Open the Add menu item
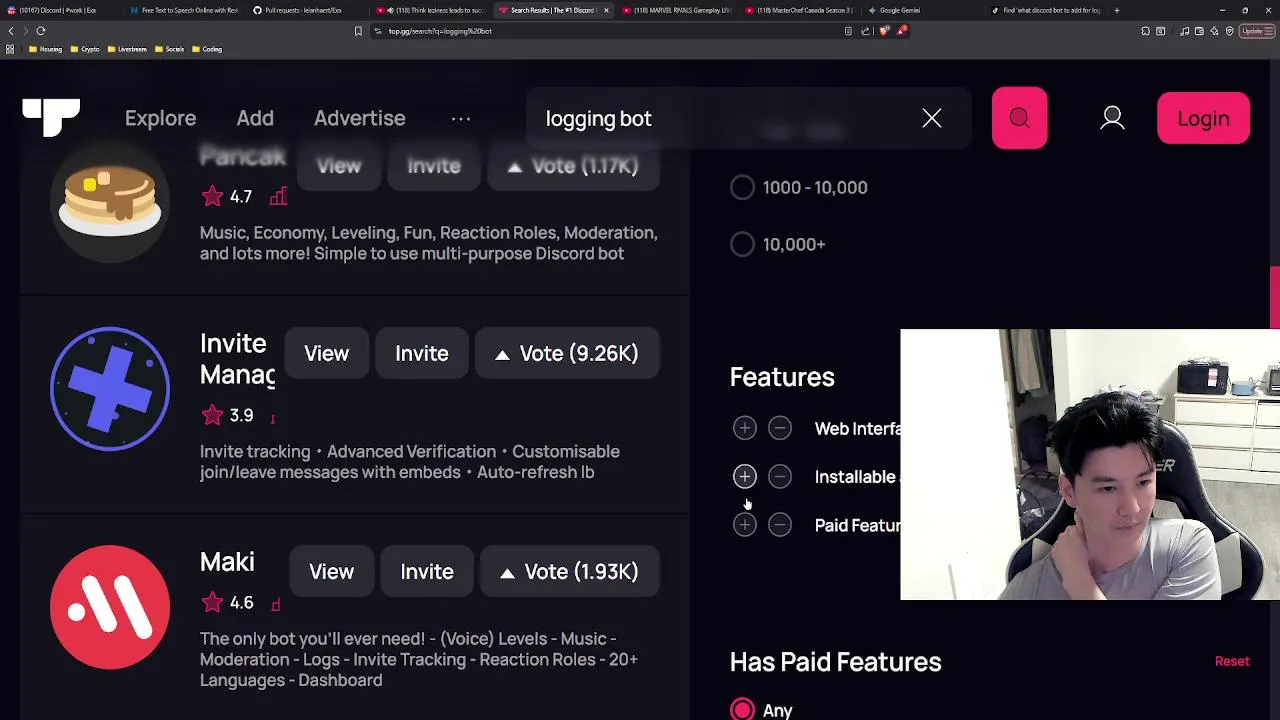Screen dimensions: 1280x720 pyautogui.click(x=255, y=118)
